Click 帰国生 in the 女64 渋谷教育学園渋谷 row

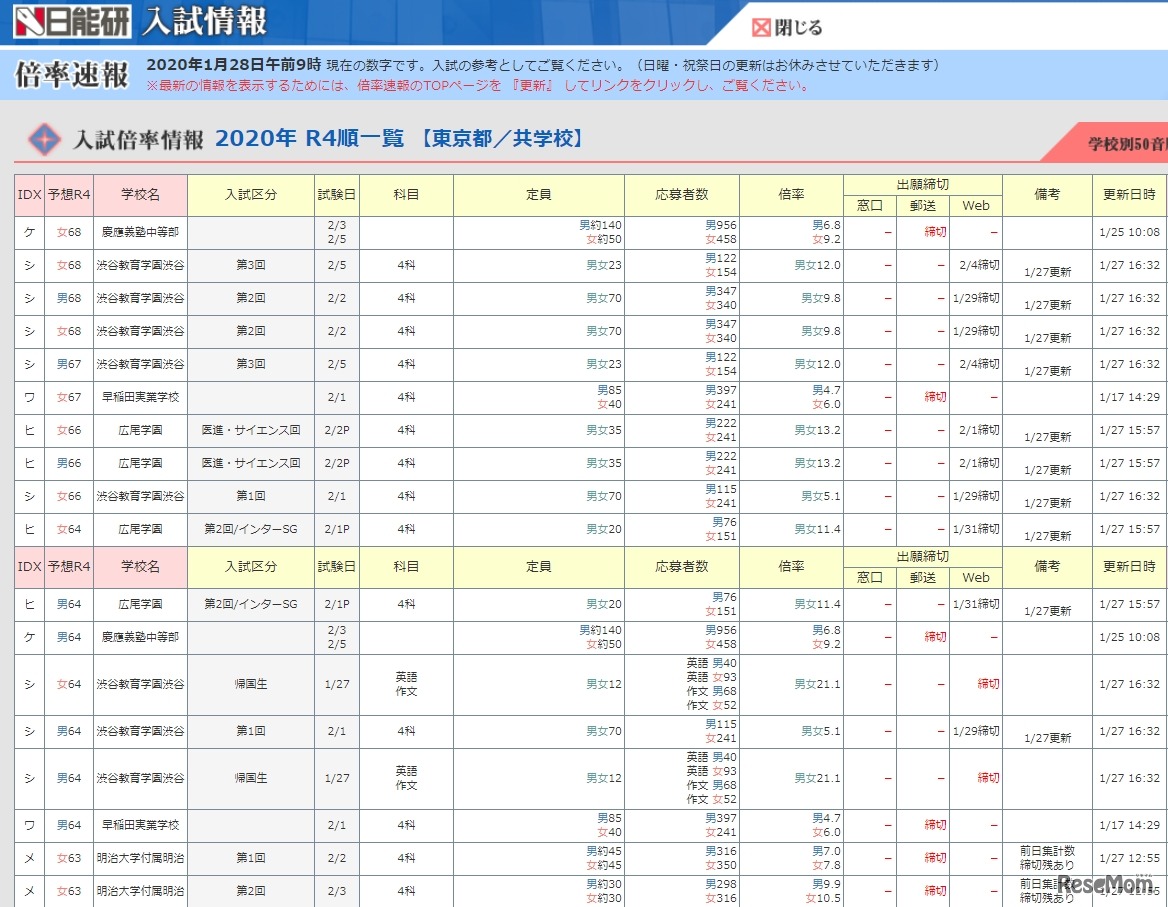tap(250, 684)
